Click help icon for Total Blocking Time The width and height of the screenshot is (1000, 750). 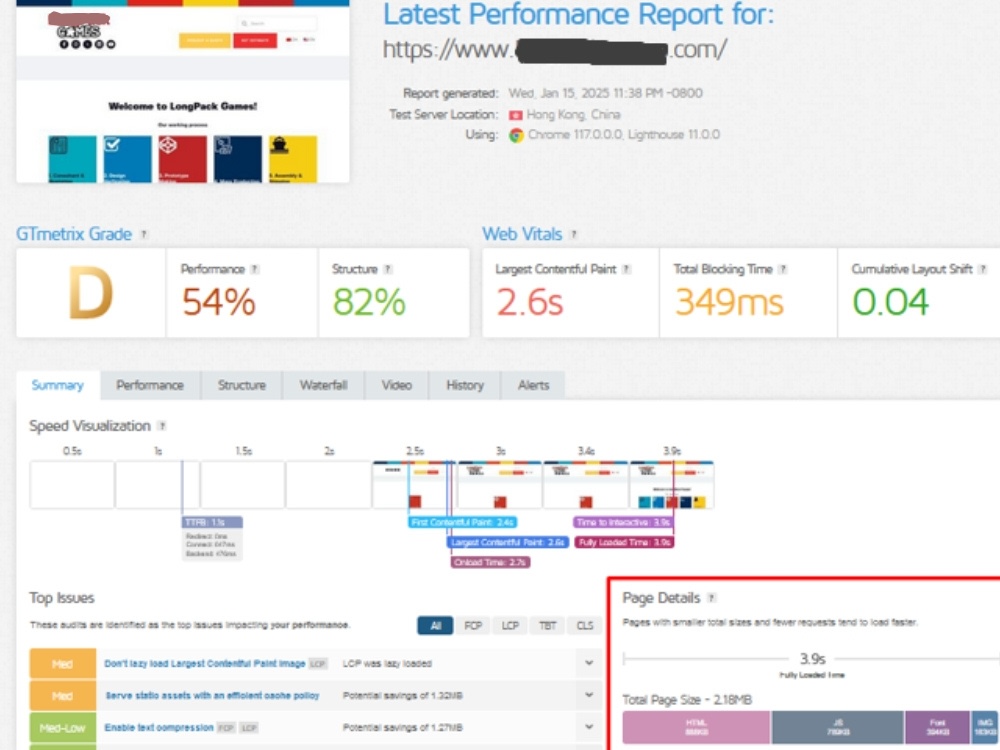point(783,269)
